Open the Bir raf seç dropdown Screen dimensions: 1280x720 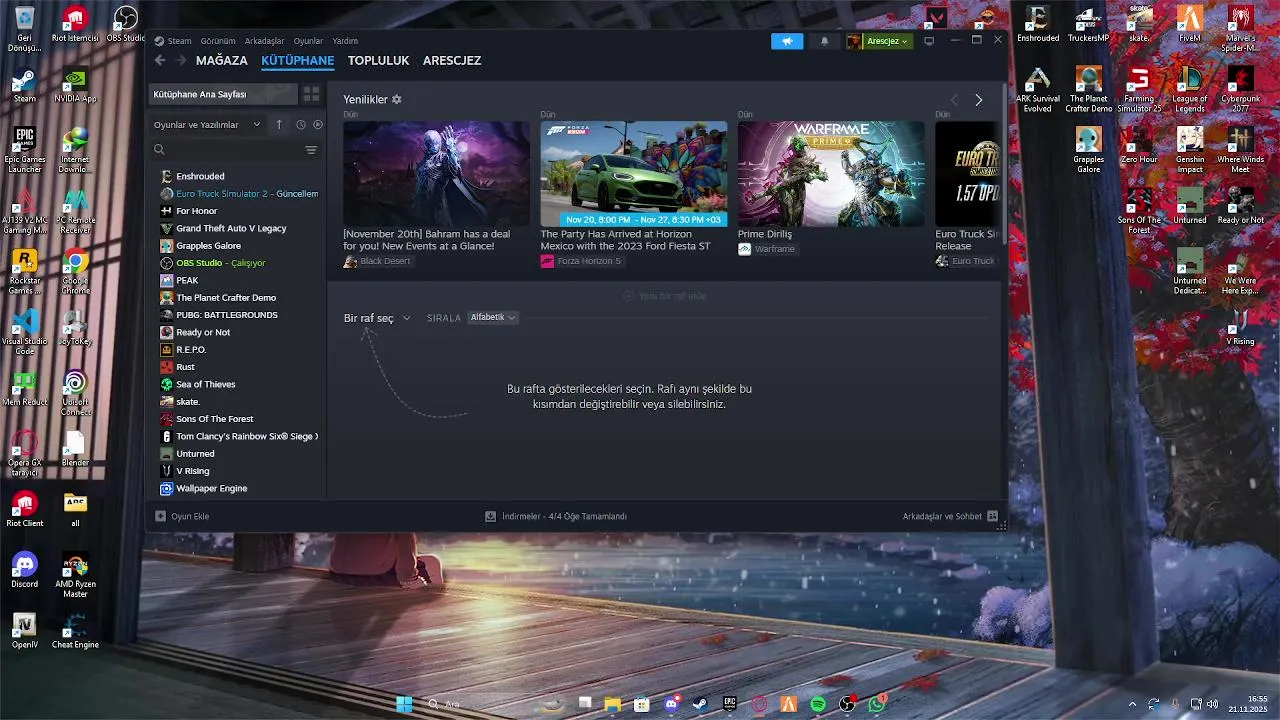(377, 318)
